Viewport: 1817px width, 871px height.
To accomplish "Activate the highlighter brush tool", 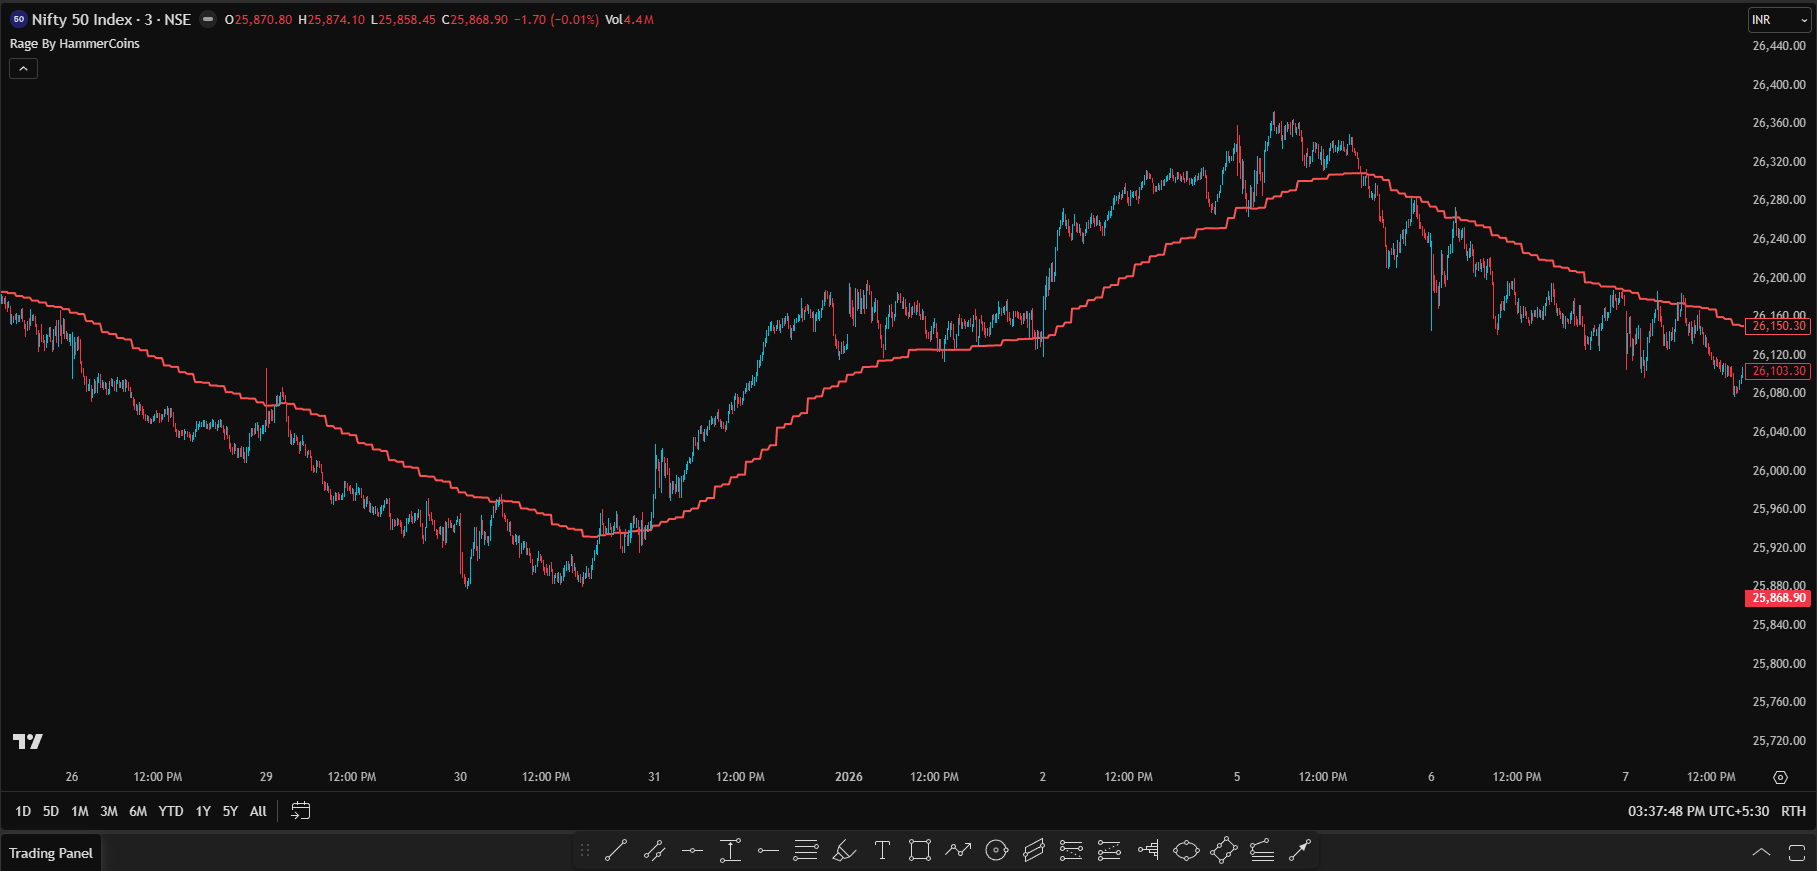I will coord(844,850).
